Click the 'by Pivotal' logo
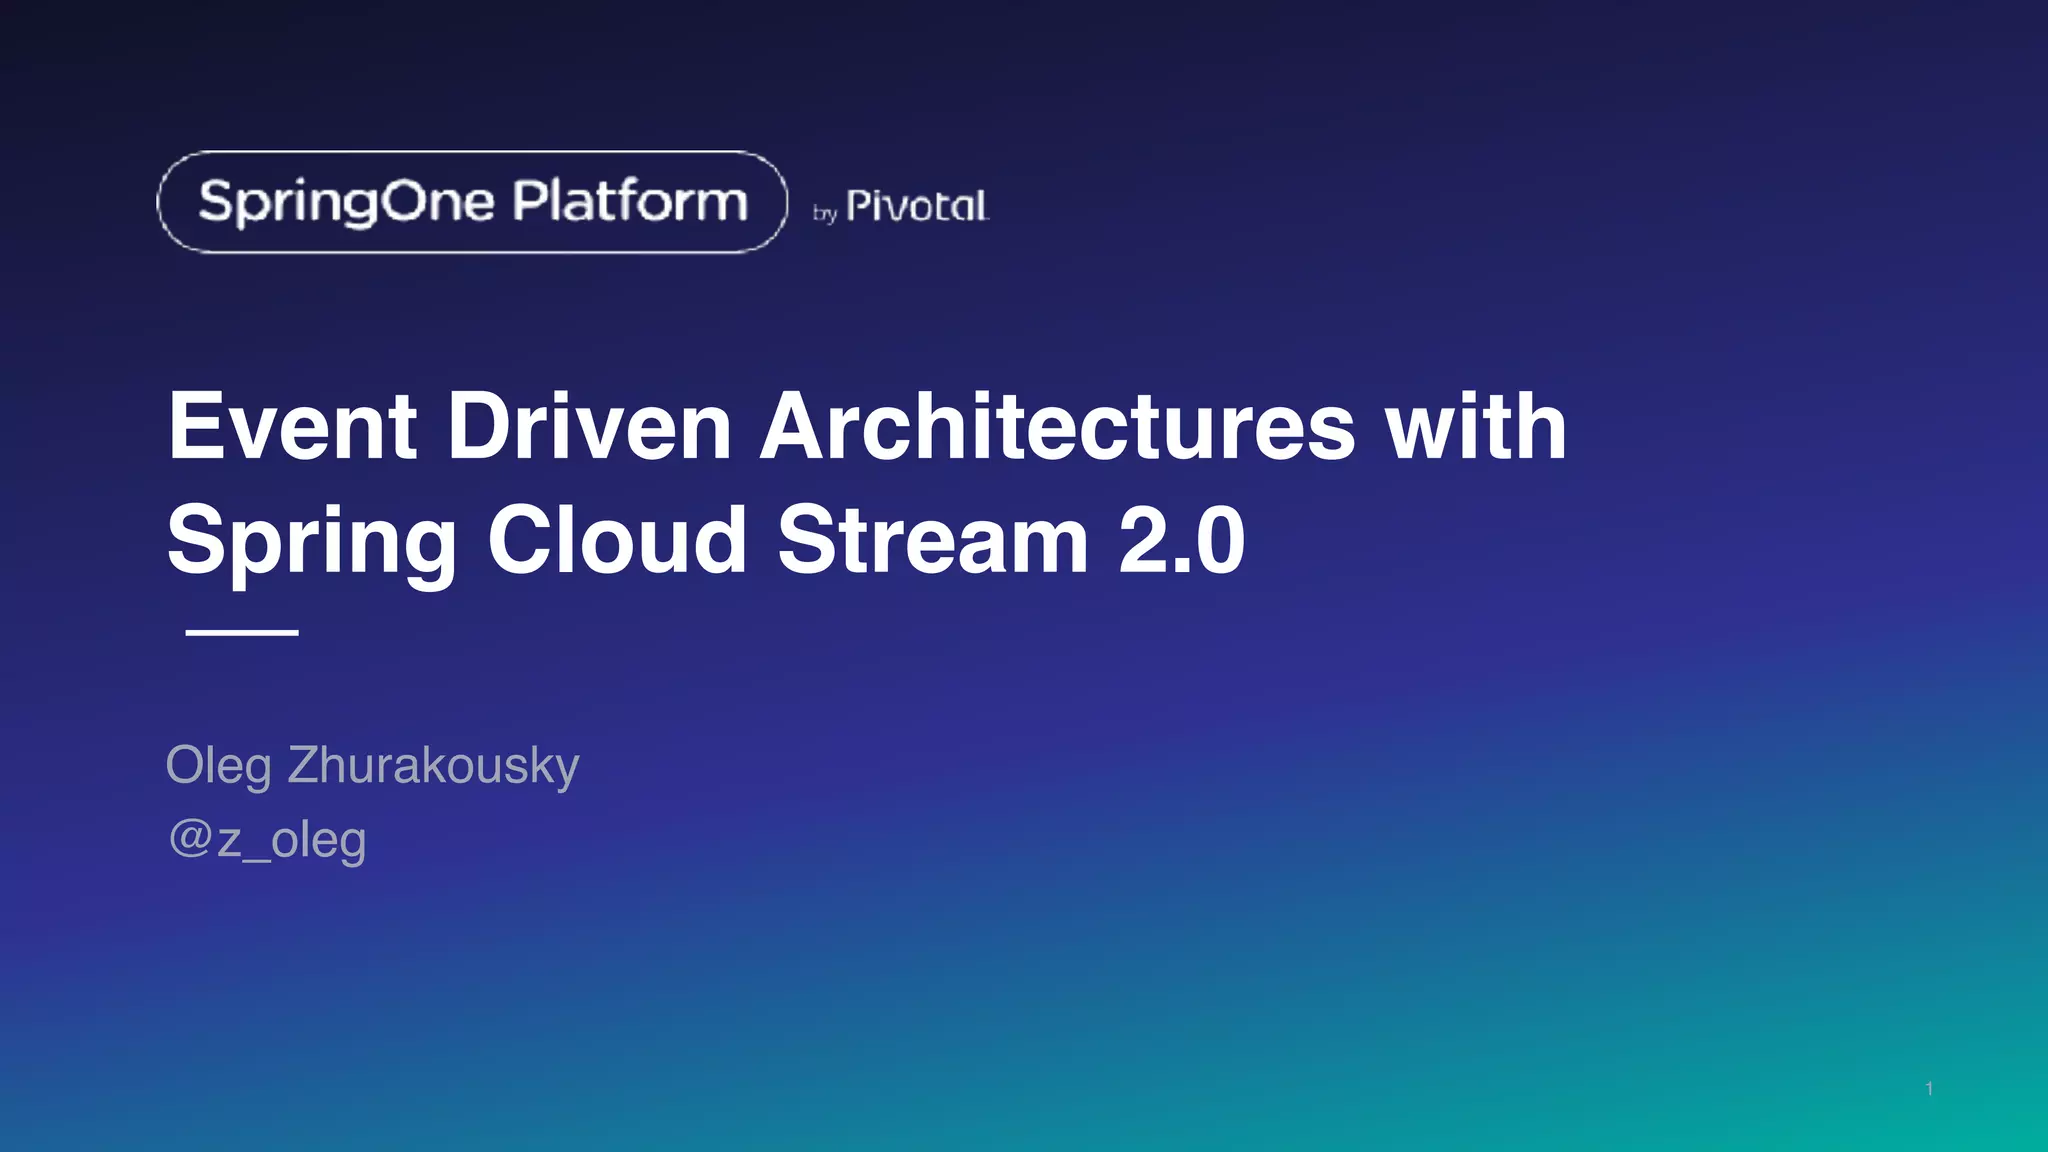Viewport: 2048px width, 1152px height. pos(901,206)
